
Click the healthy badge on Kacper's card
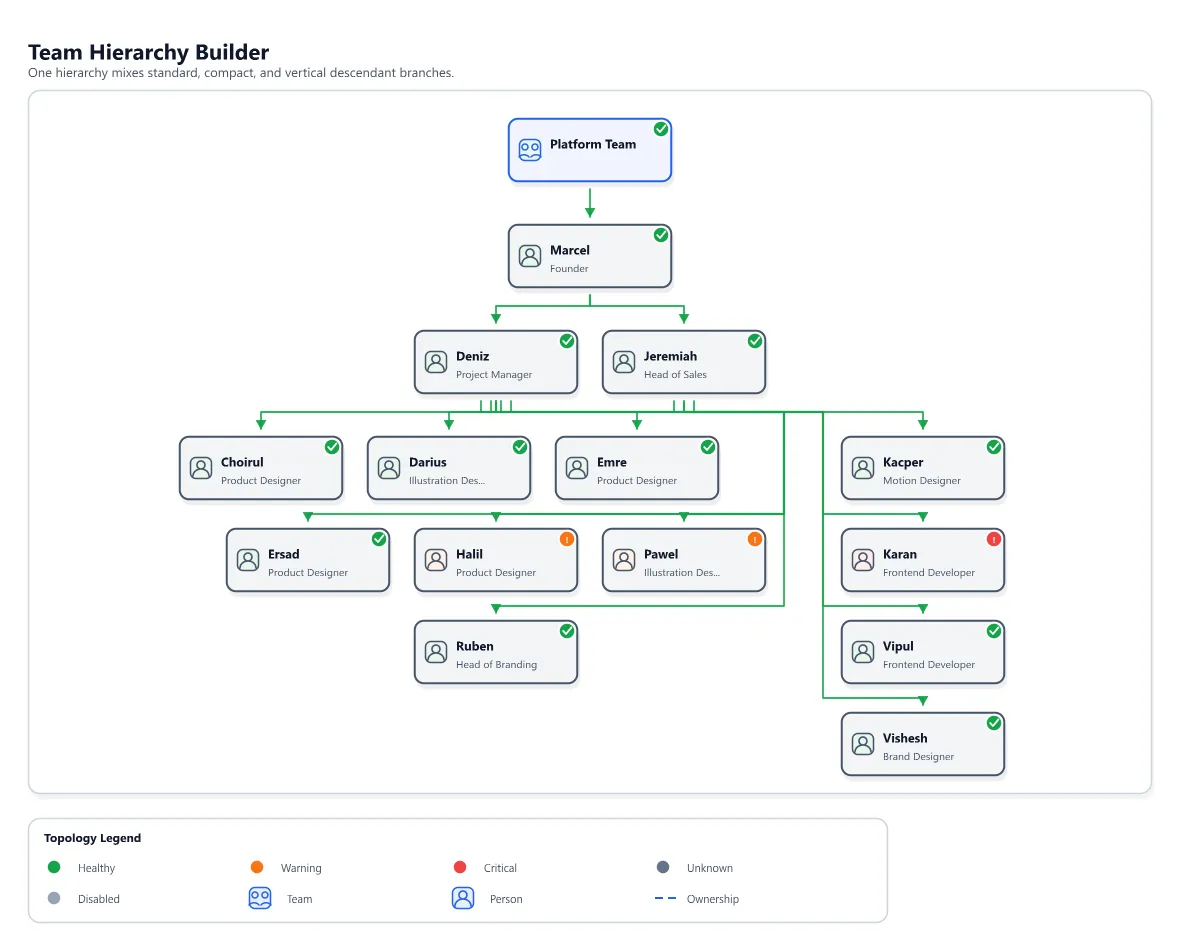[994, 447]
